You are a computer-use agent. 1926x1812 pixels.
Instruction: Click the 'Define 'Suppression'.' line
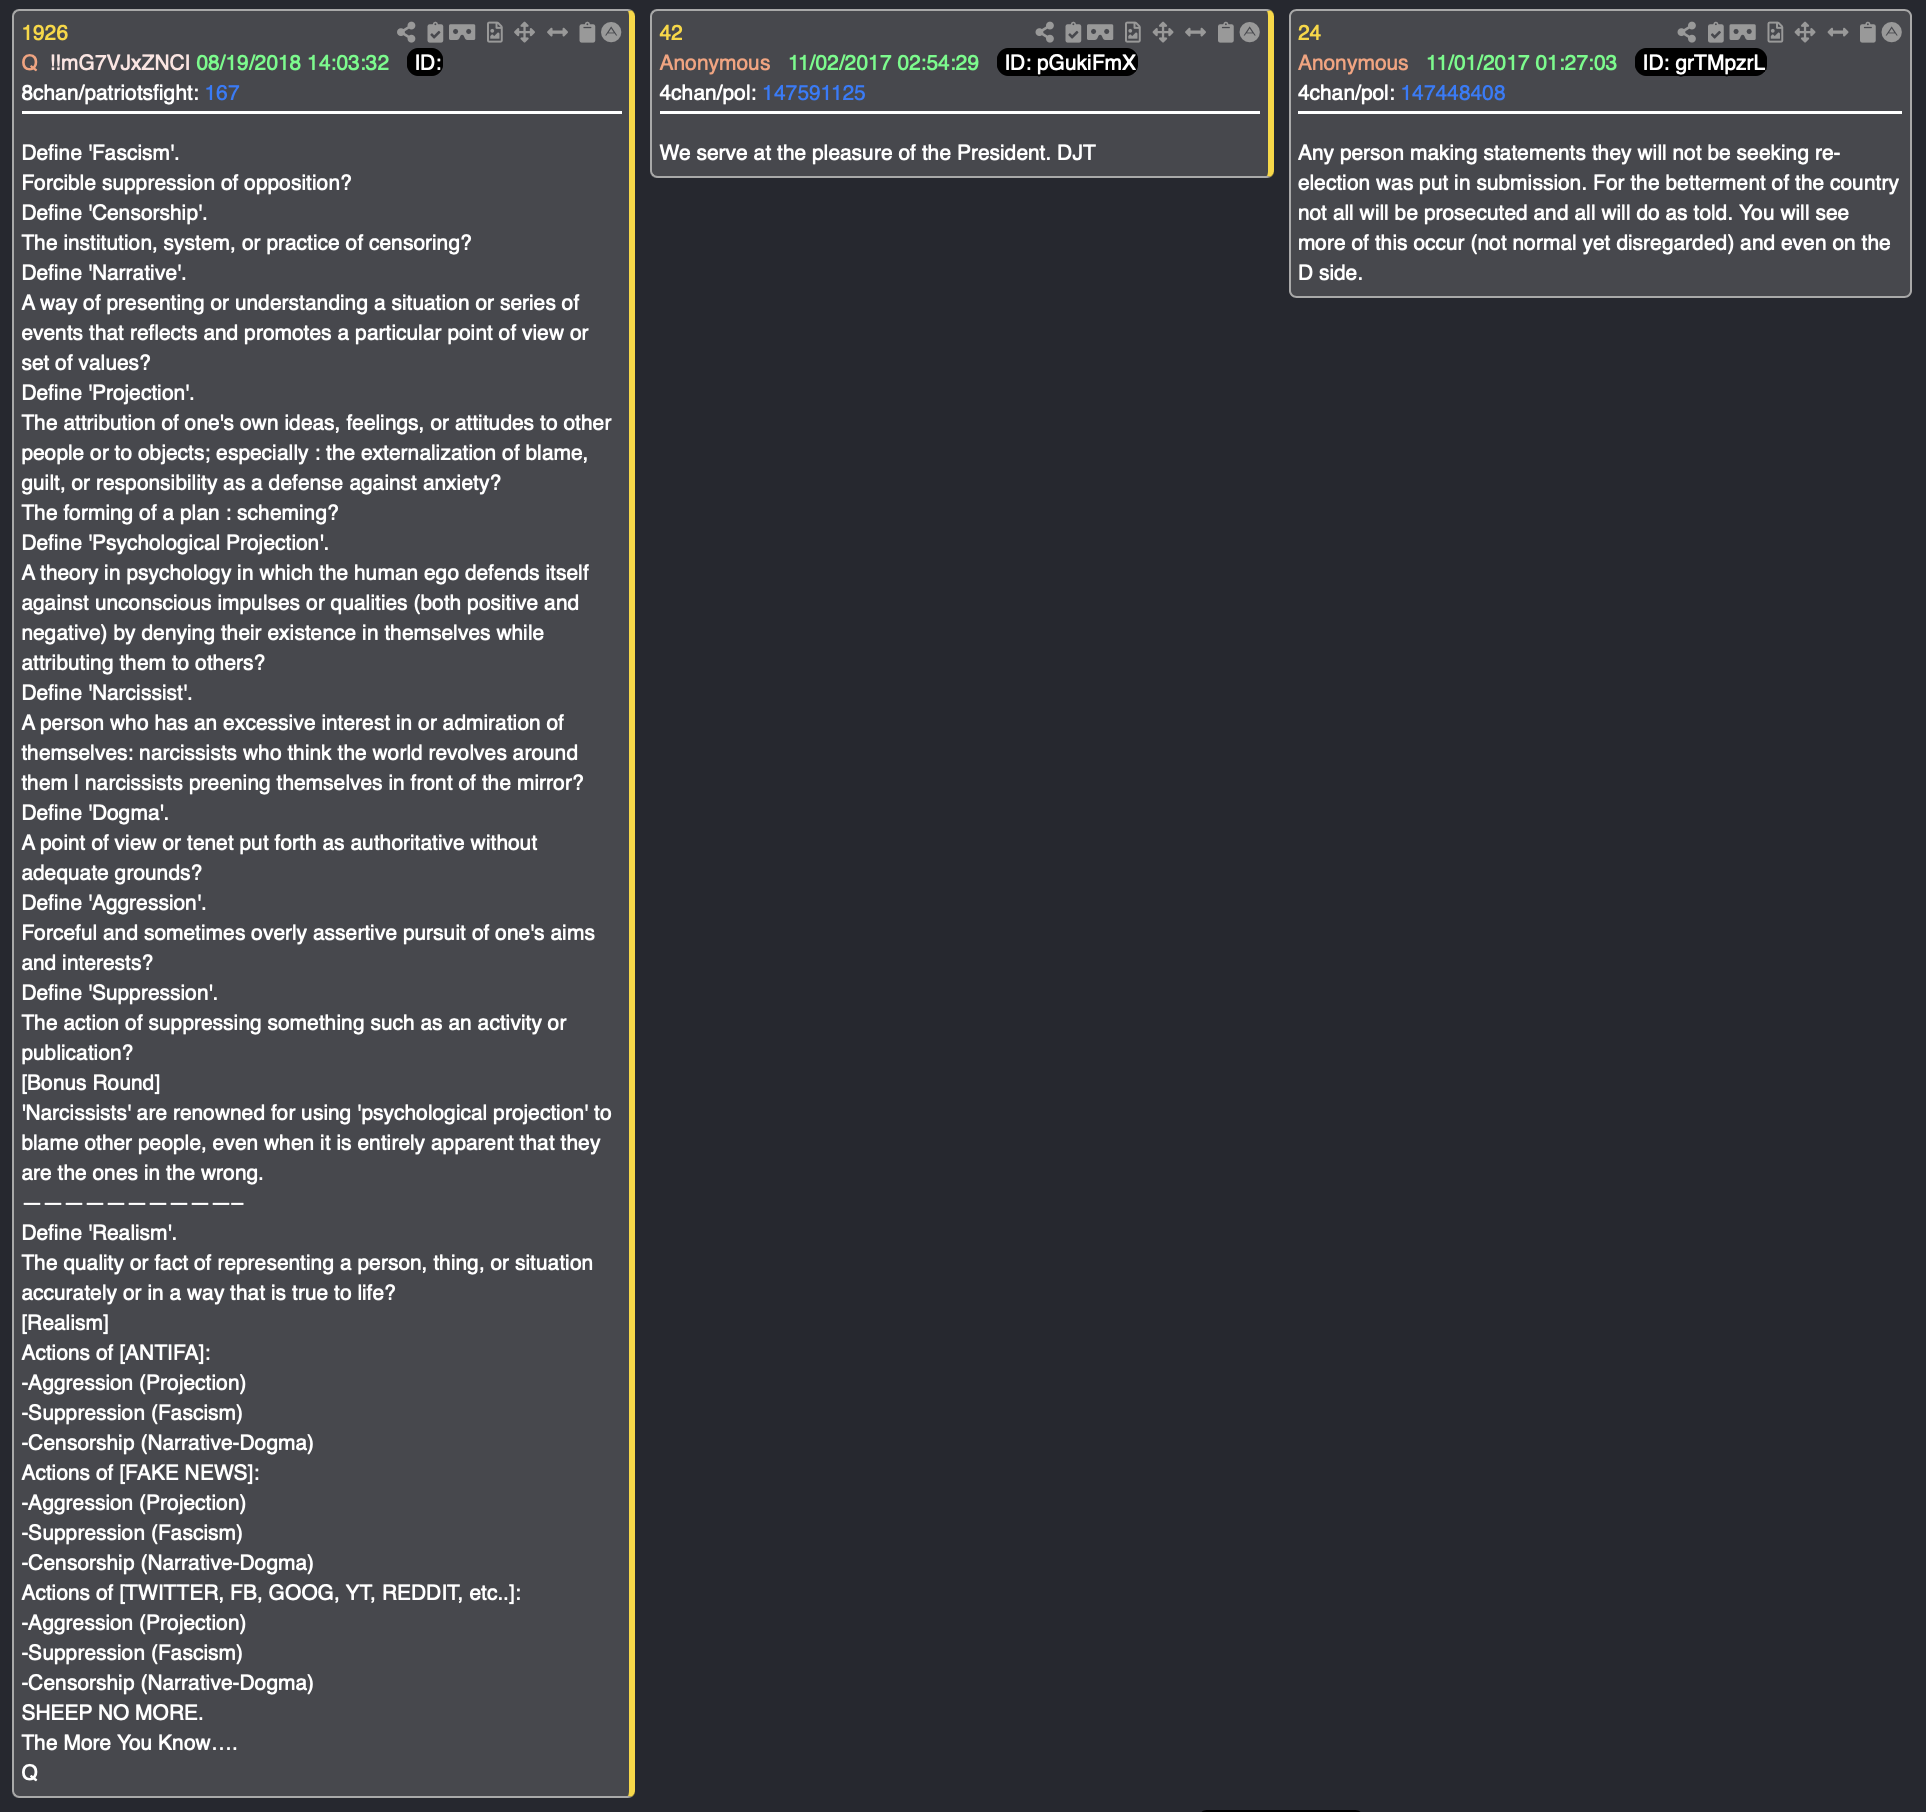click(120, 993)
